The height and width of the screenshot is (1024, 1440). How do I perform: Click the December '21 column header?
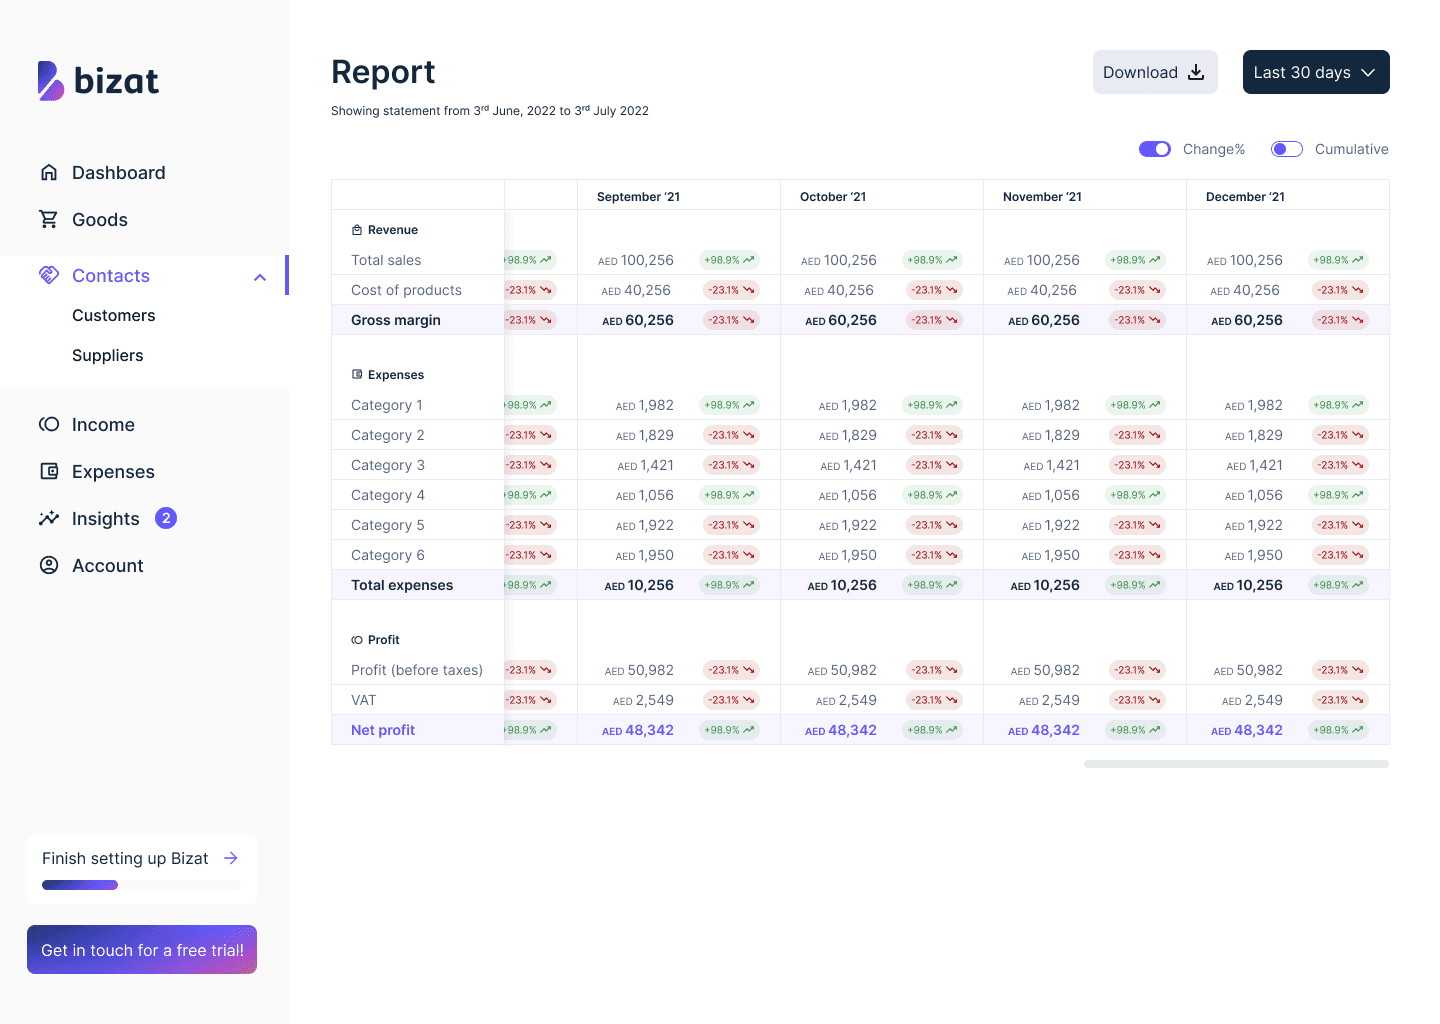coord(1245,197)
